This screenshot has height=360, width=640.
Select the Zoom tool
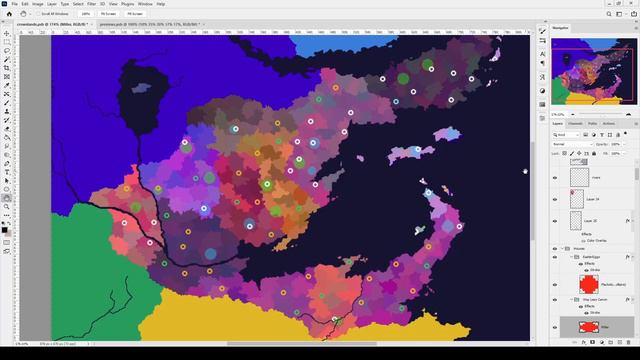pyautogui.click(x=7, y=207)
